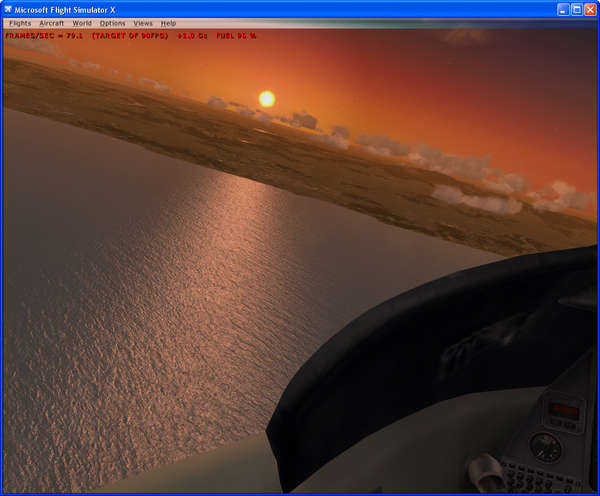600x496 pixels.
Task: Click the red digital display in the cockpit
Action: 564,412
